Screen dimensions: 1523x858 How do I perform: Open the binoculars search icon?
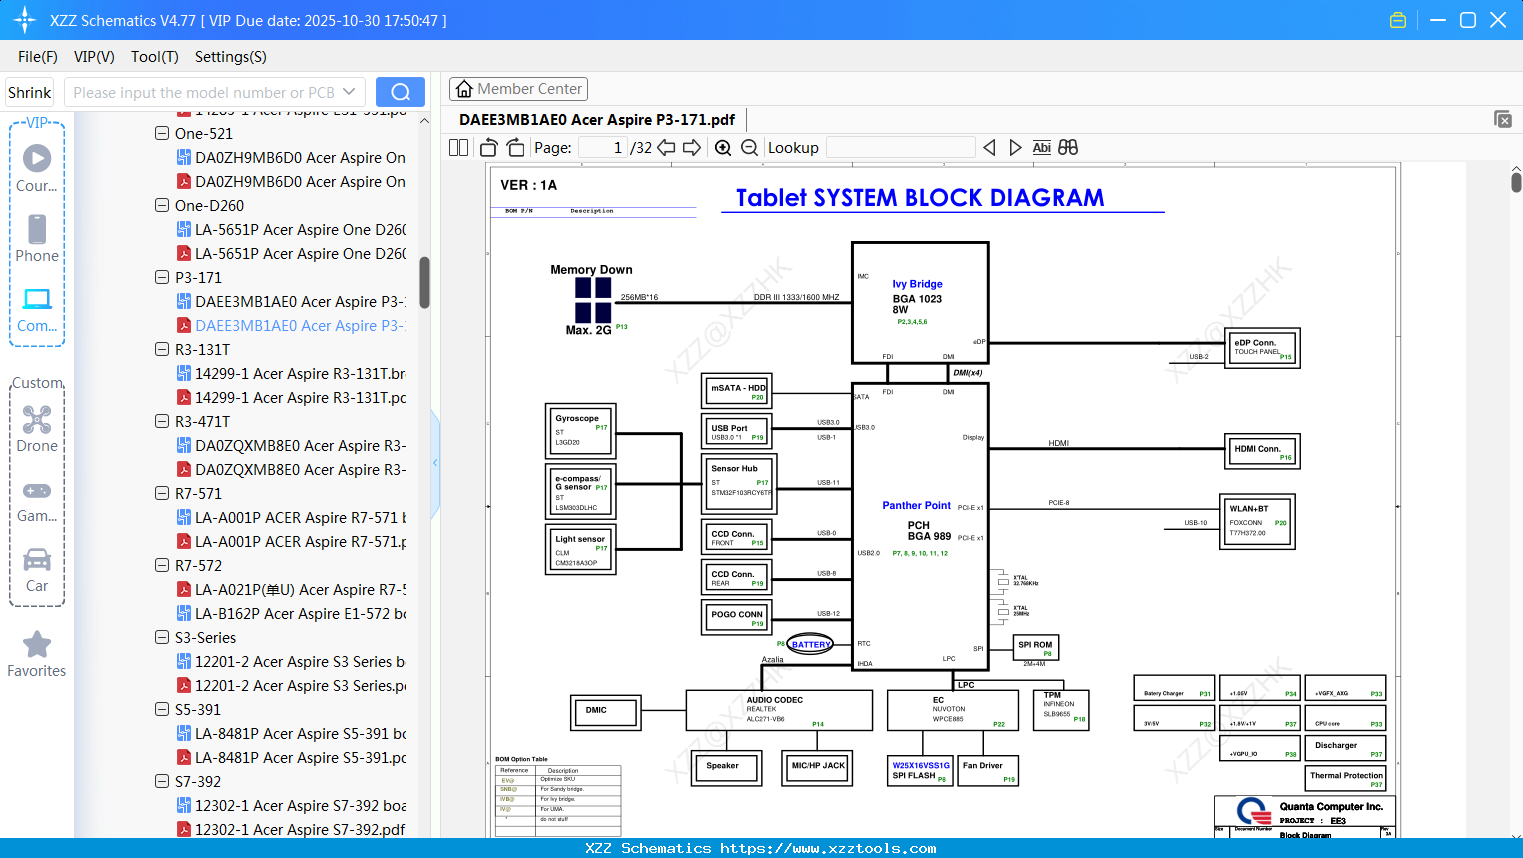click(x=1067, y=147)
